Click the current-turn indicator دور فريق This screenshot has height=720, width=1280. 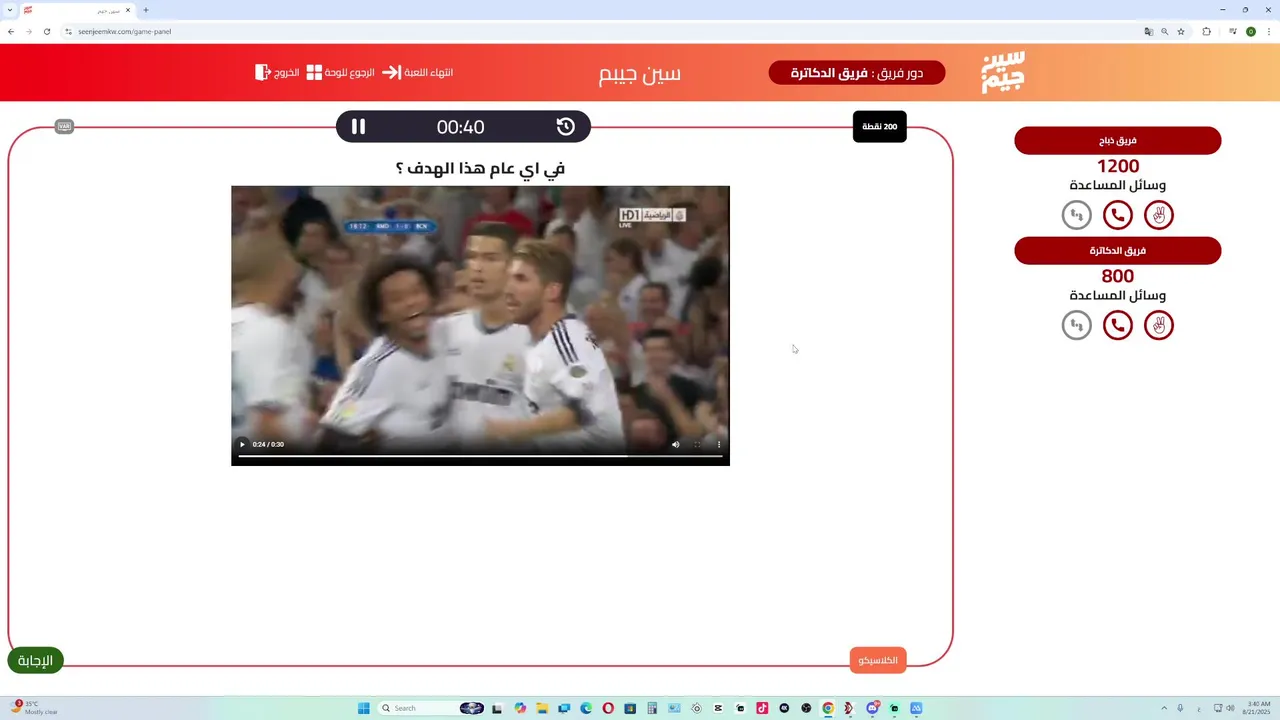click(857, 73)
